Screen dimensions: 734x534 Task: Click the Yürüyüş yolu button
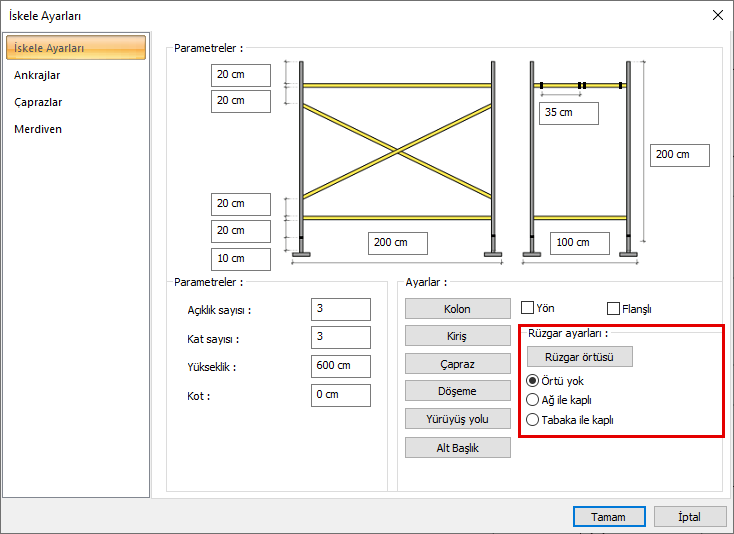click(457, 419)
